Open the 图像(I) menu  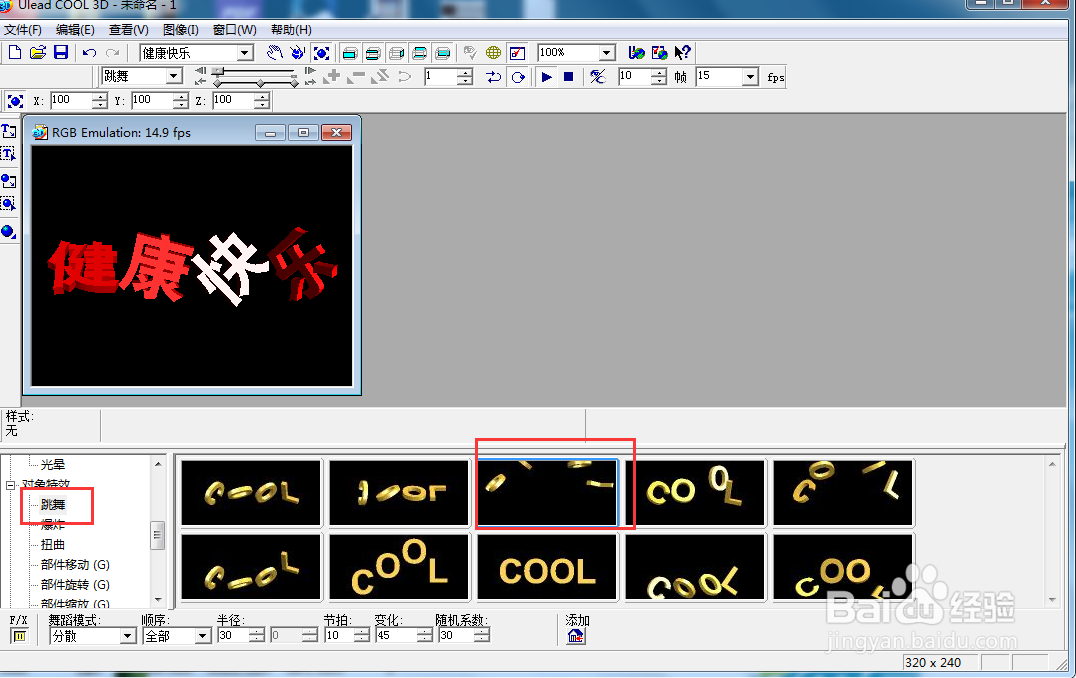coord(181,30)
